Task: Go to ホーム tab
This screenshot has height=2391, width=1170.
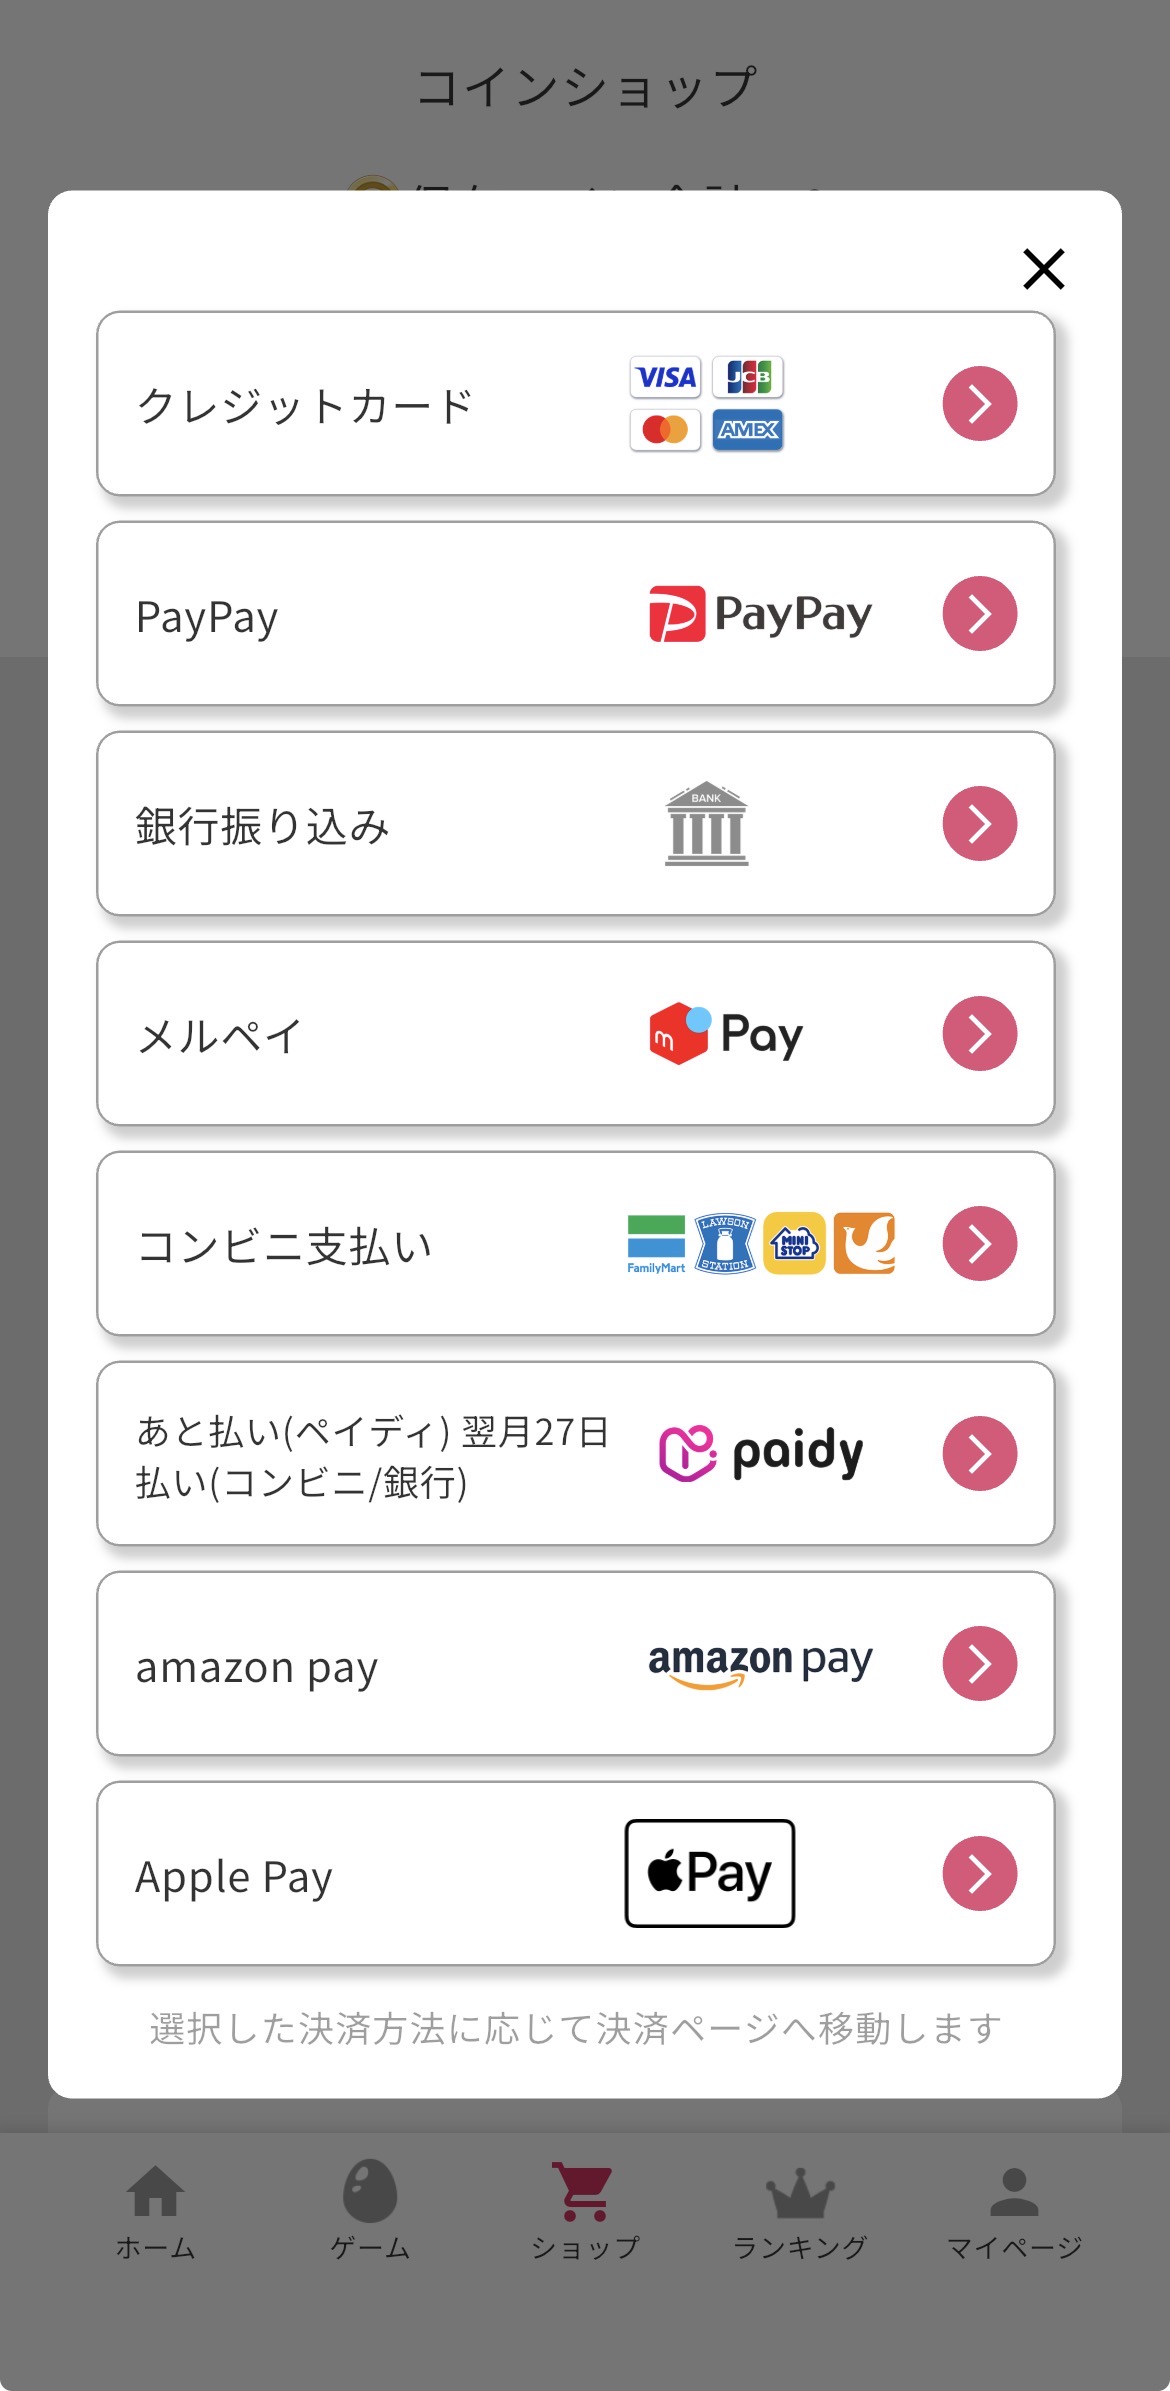Action: tap(156, 2211)
